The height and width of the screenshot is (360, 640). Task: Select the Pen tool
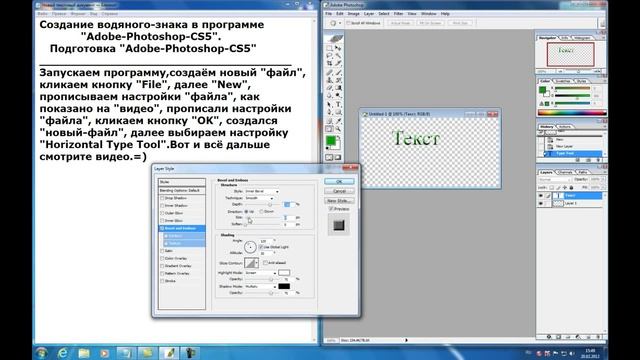click(x=329, y=113)
